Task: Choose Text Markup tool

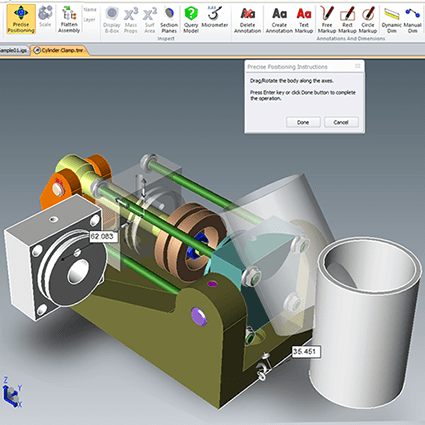Action: pos(304,20)
